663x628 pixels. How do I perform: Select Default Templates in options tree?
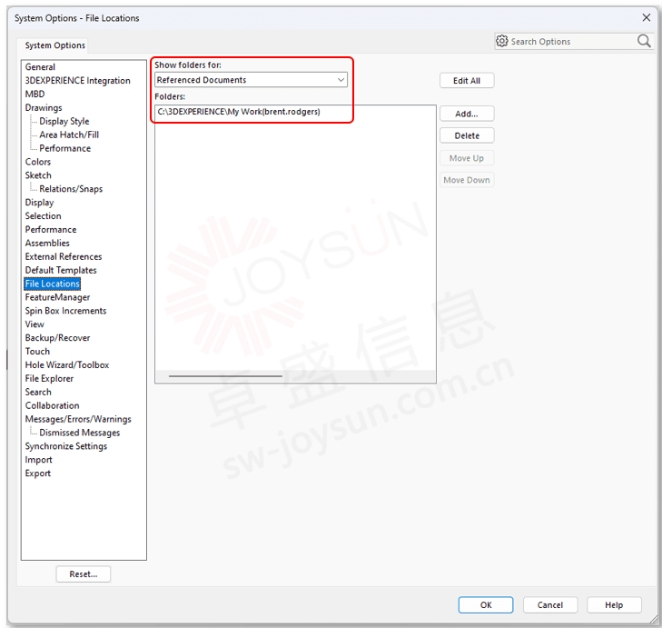[61, 270]
